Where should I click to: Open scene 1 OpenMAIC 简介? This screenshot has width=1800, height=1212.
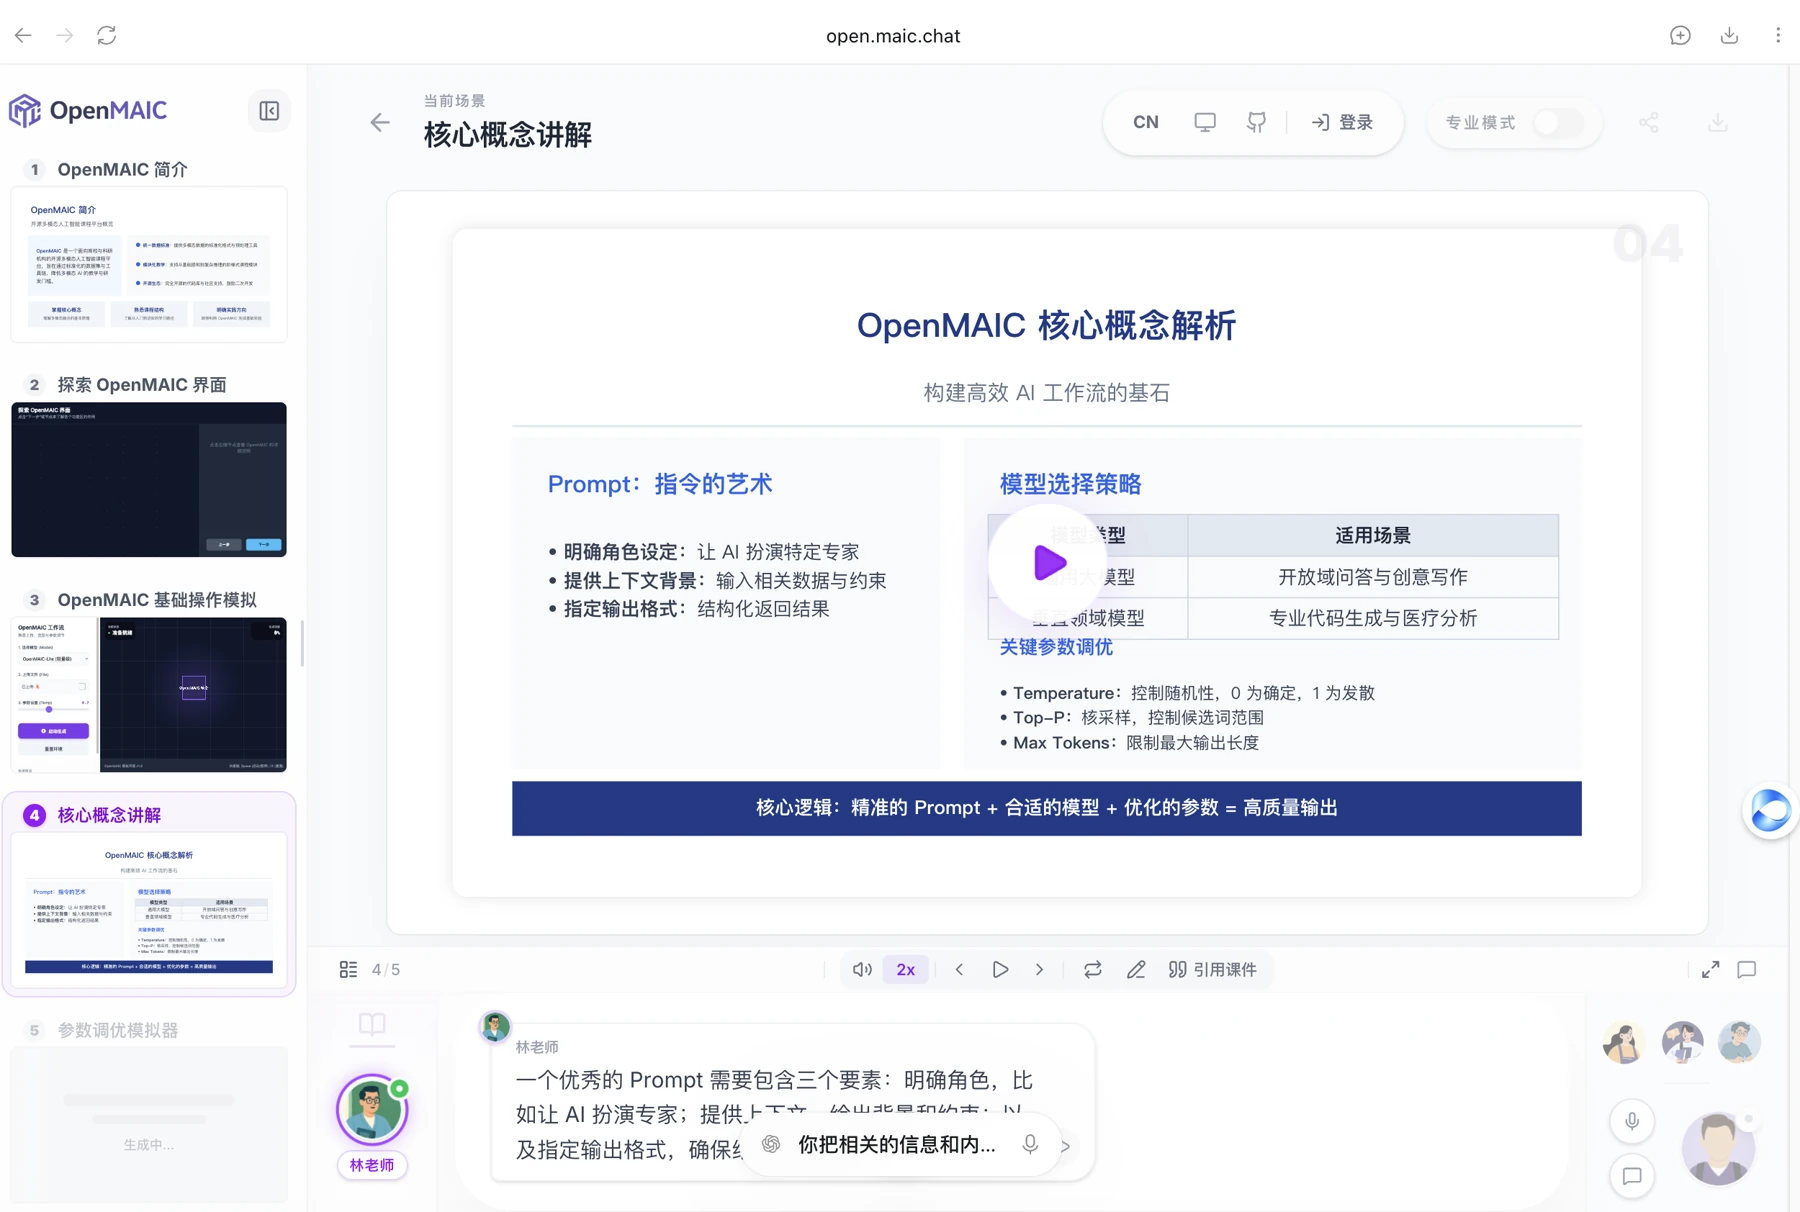[148, 252]
